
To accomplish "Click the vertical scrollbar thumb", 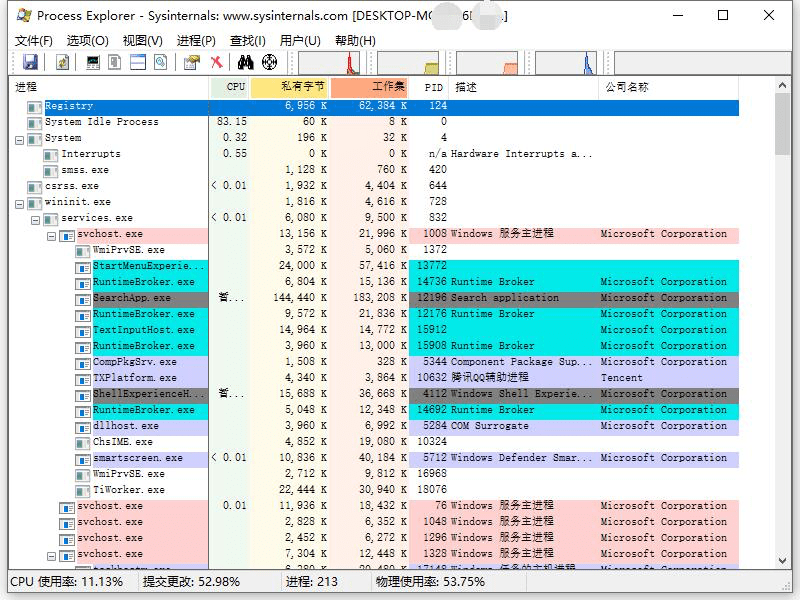I will click(x=782, y=124).
